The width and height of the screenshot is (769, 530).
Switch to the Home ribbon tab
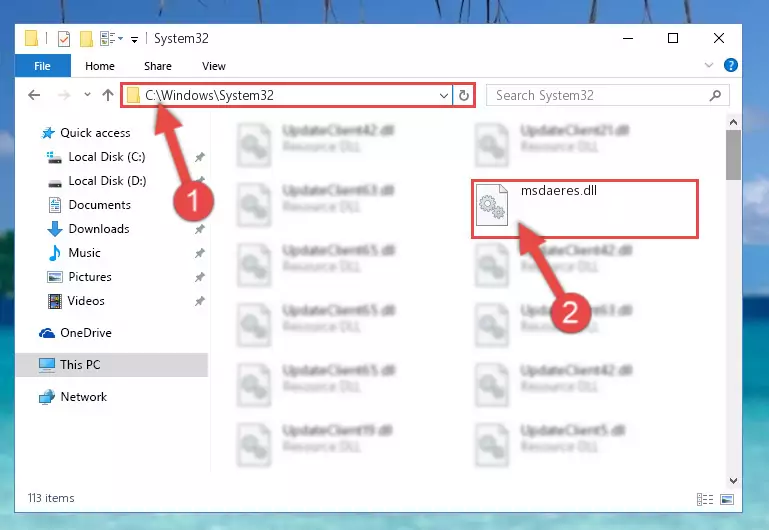[x=100, y=66]
